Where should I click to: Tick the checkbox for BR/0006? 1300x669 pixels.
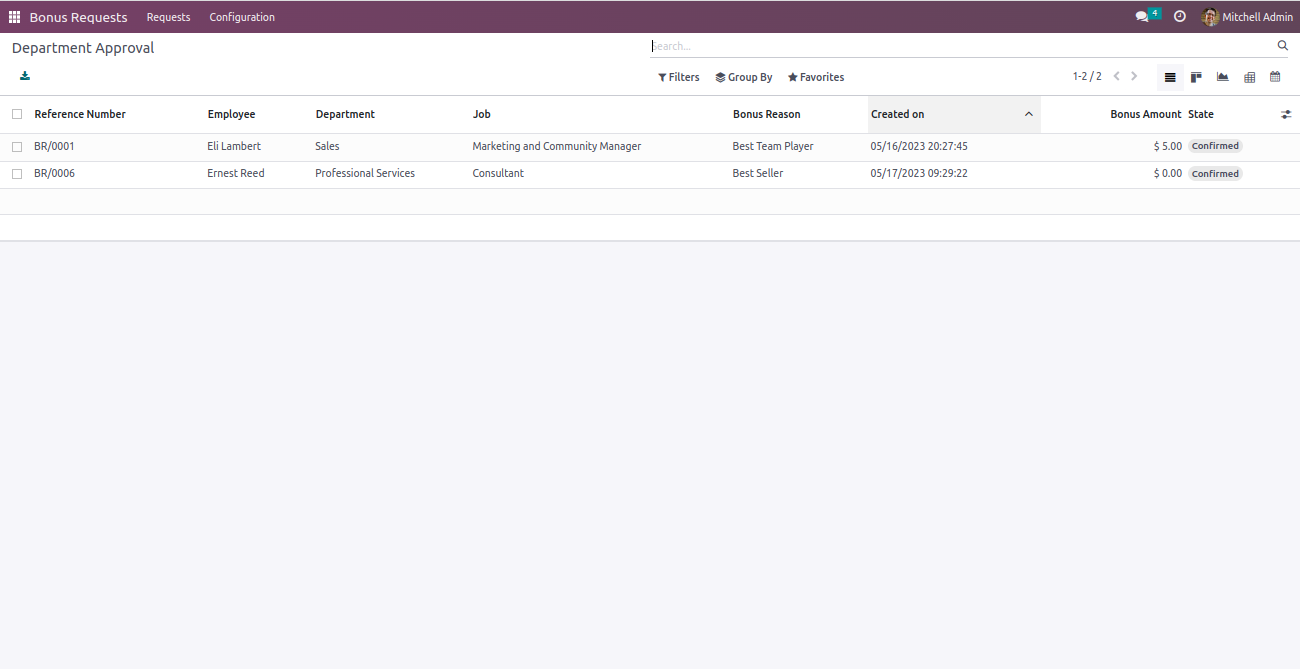click(17, 174)
